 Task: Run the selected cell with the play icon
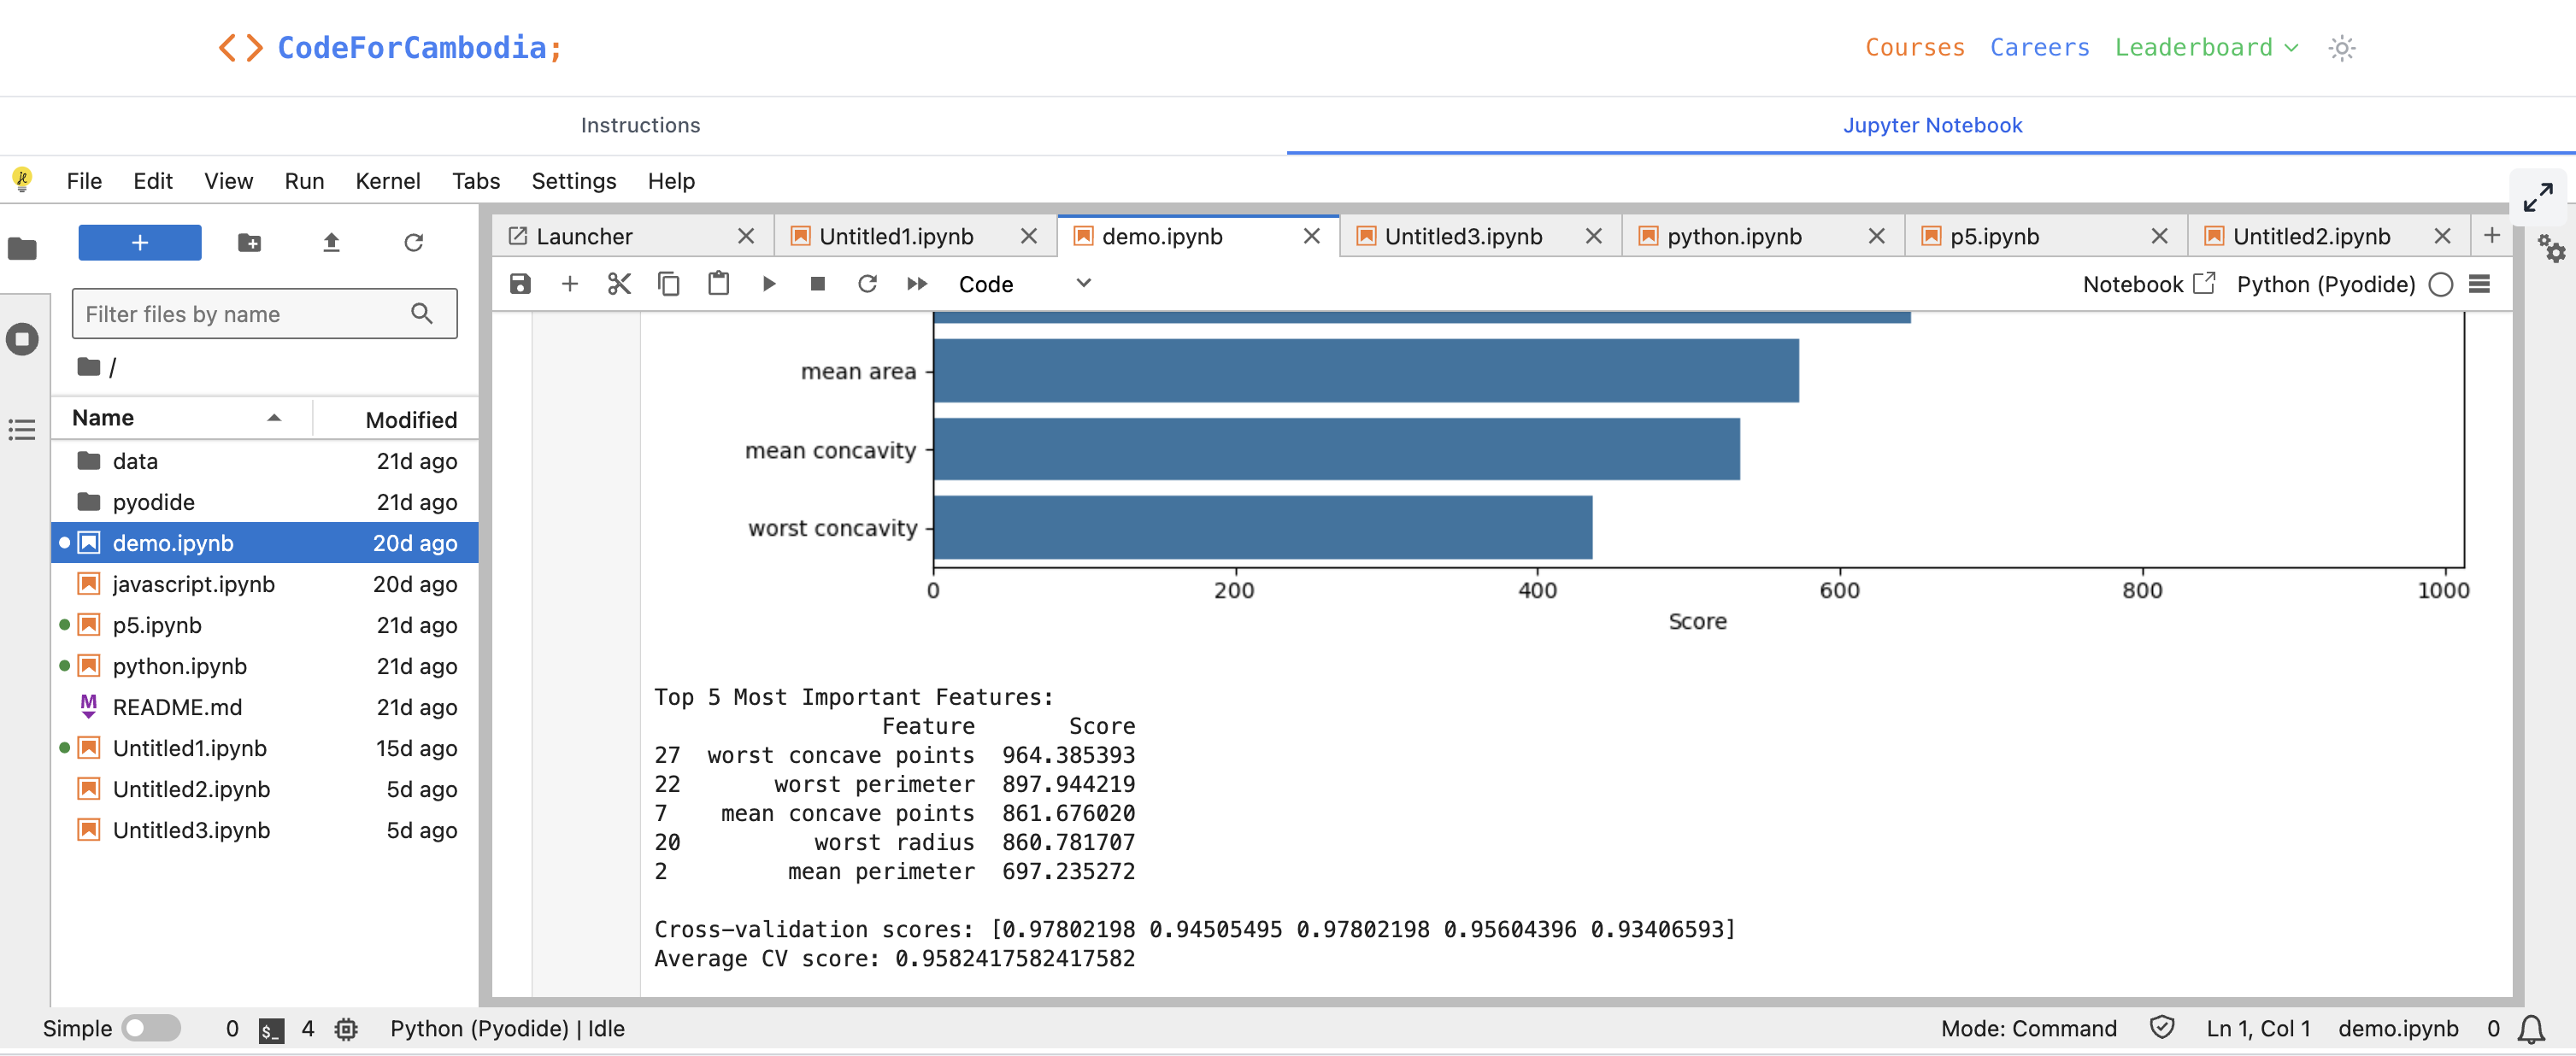tap(768, 284)
